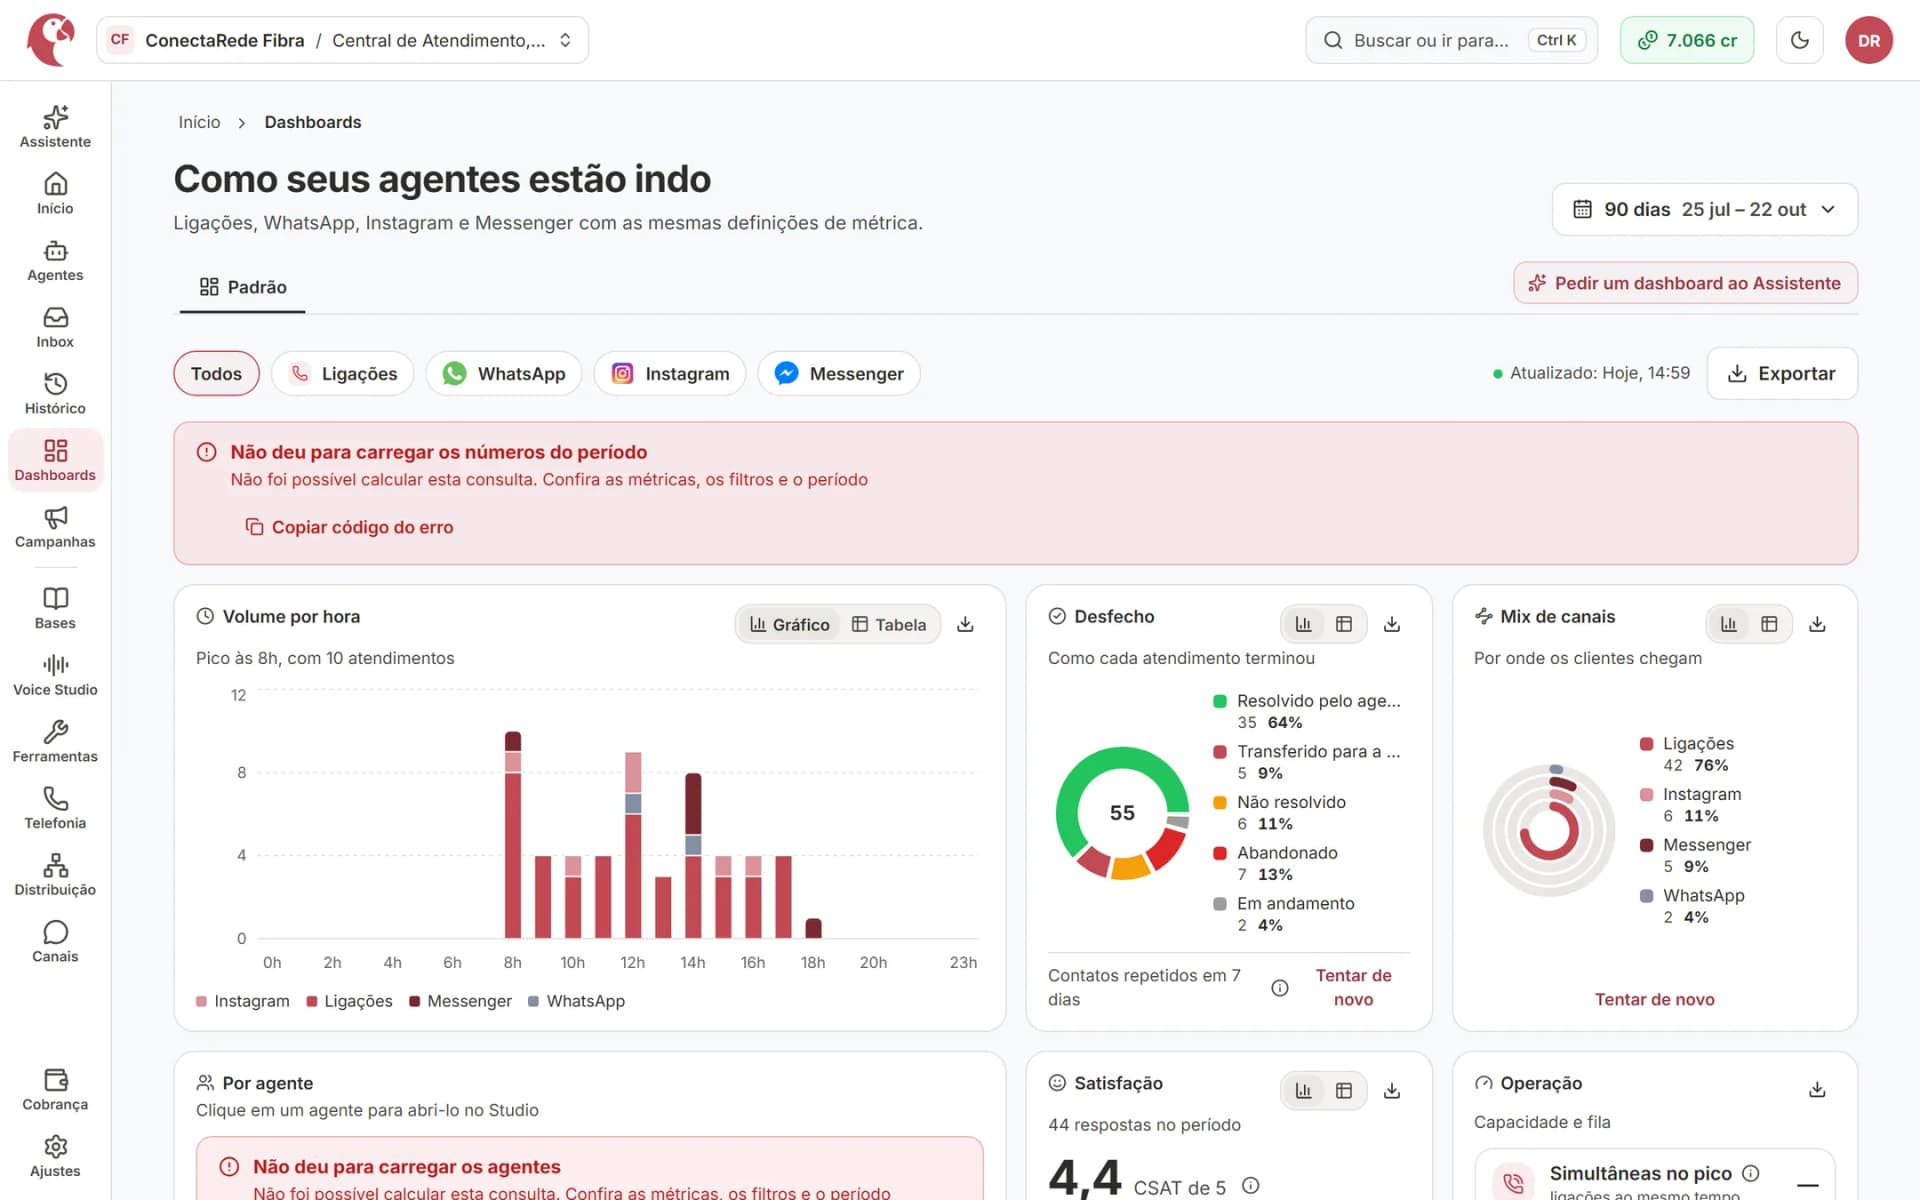Click the Instagram legend swatch under the chart

coord(201,1001)
